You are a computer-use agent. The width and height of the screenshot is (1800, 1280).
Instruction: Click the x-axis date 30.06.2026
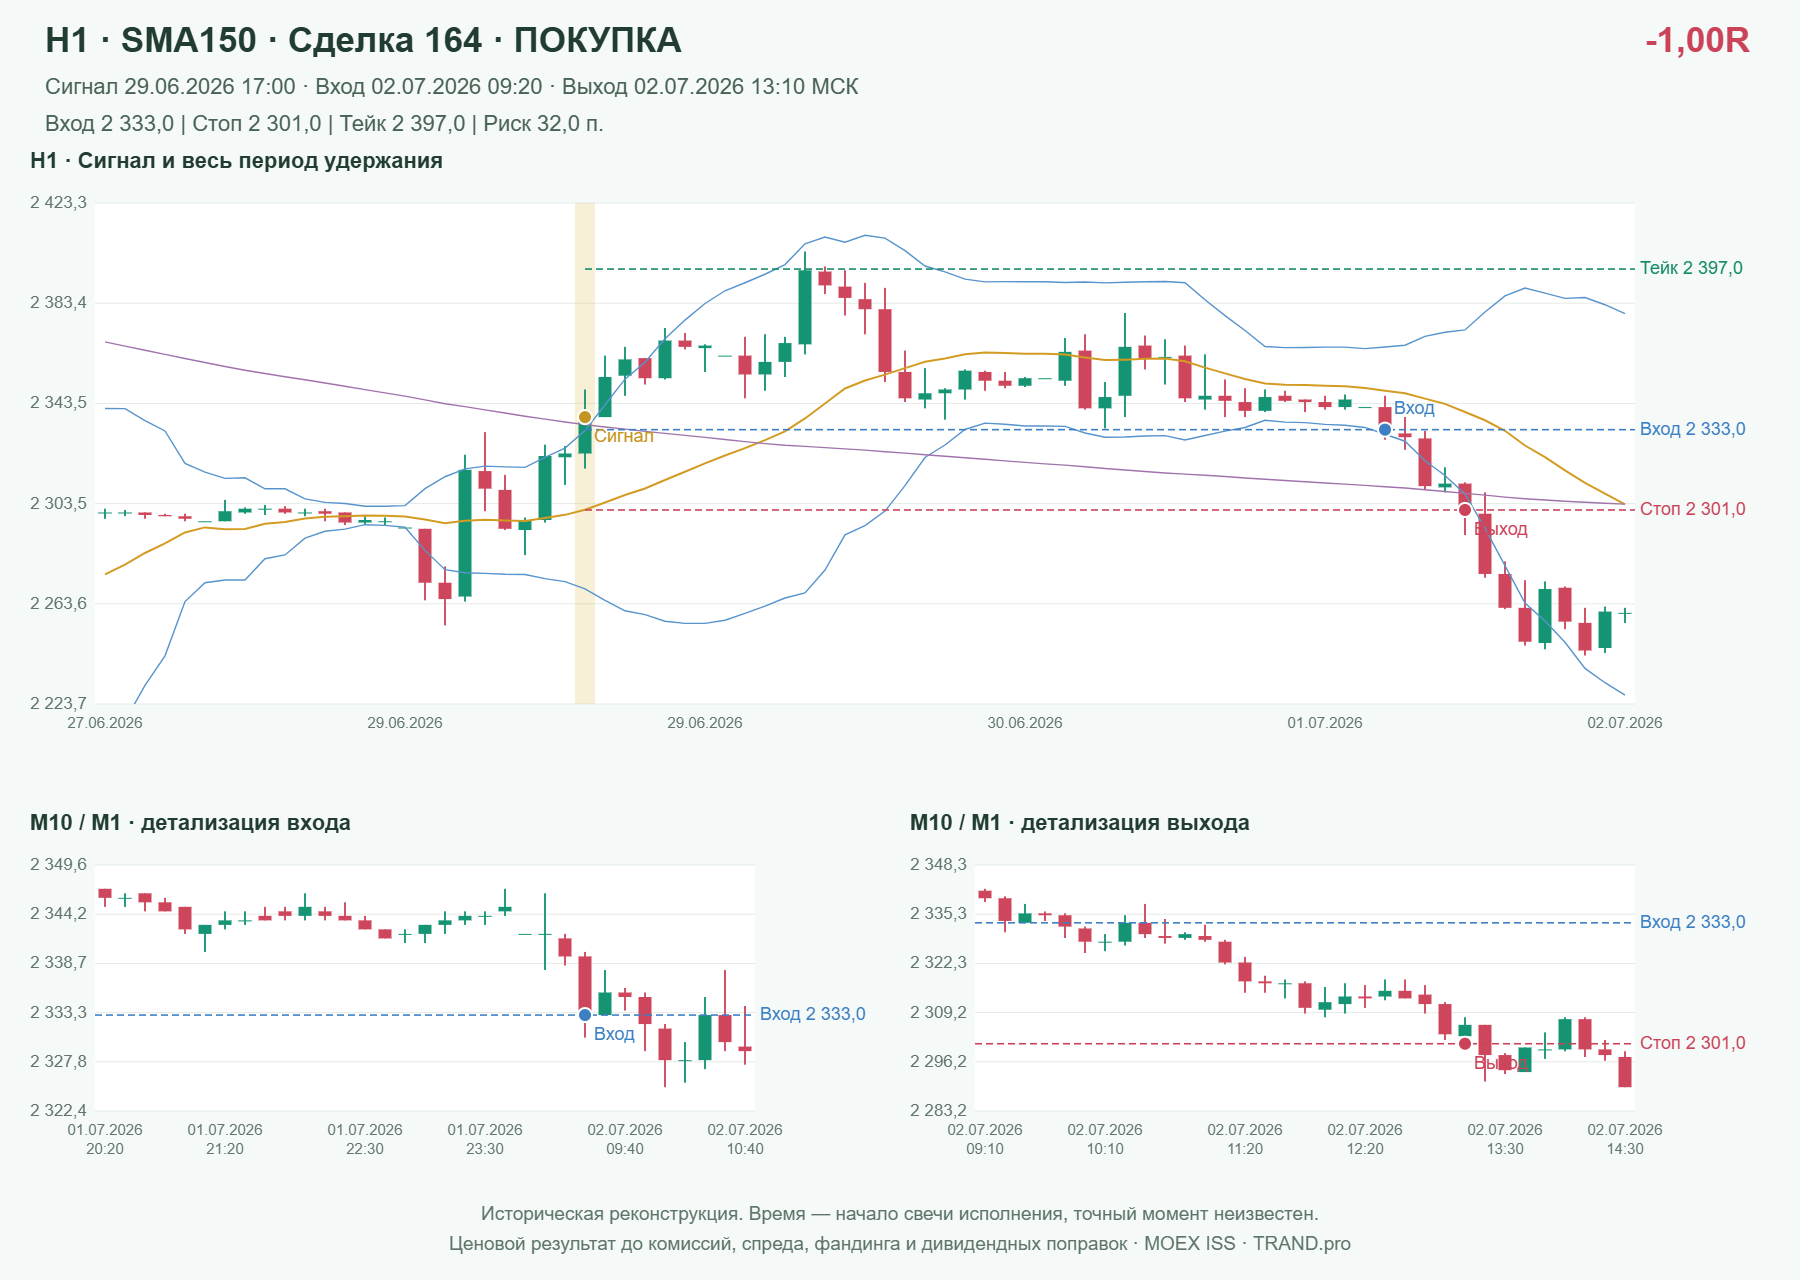pos(1025,723)
